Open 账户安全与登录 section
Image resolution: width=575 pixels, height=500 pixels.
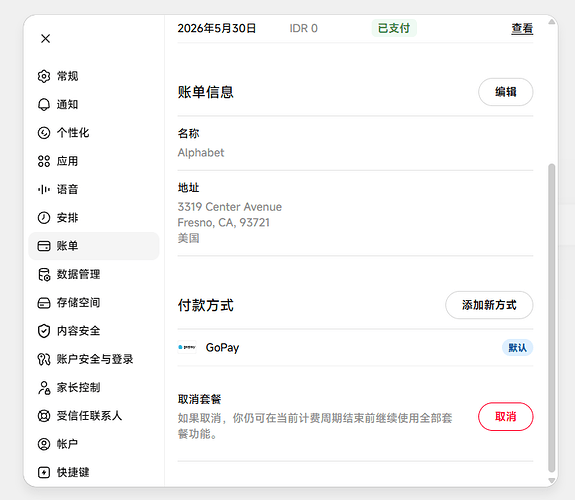pyautogui.click(x=94, y=359)
